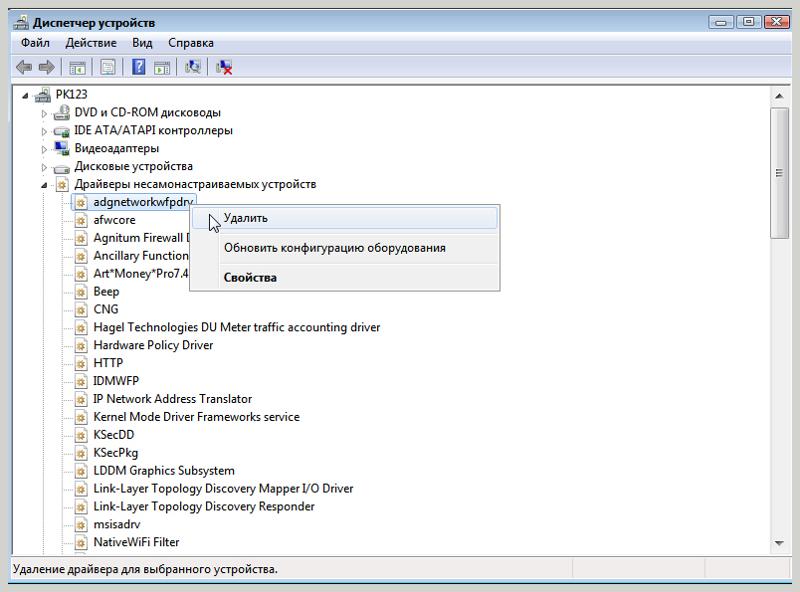Click the Forward arrow in the toolbar

pos(46,67)
